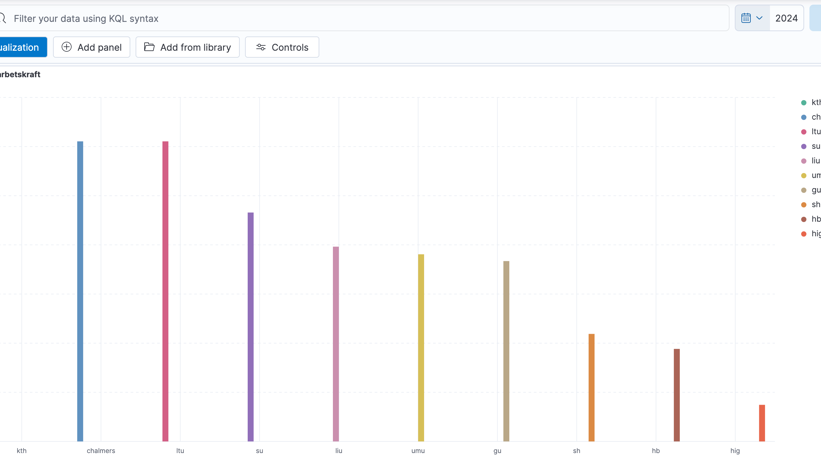Click the orange sh bar
821x462 pixels.
point(591,387)
